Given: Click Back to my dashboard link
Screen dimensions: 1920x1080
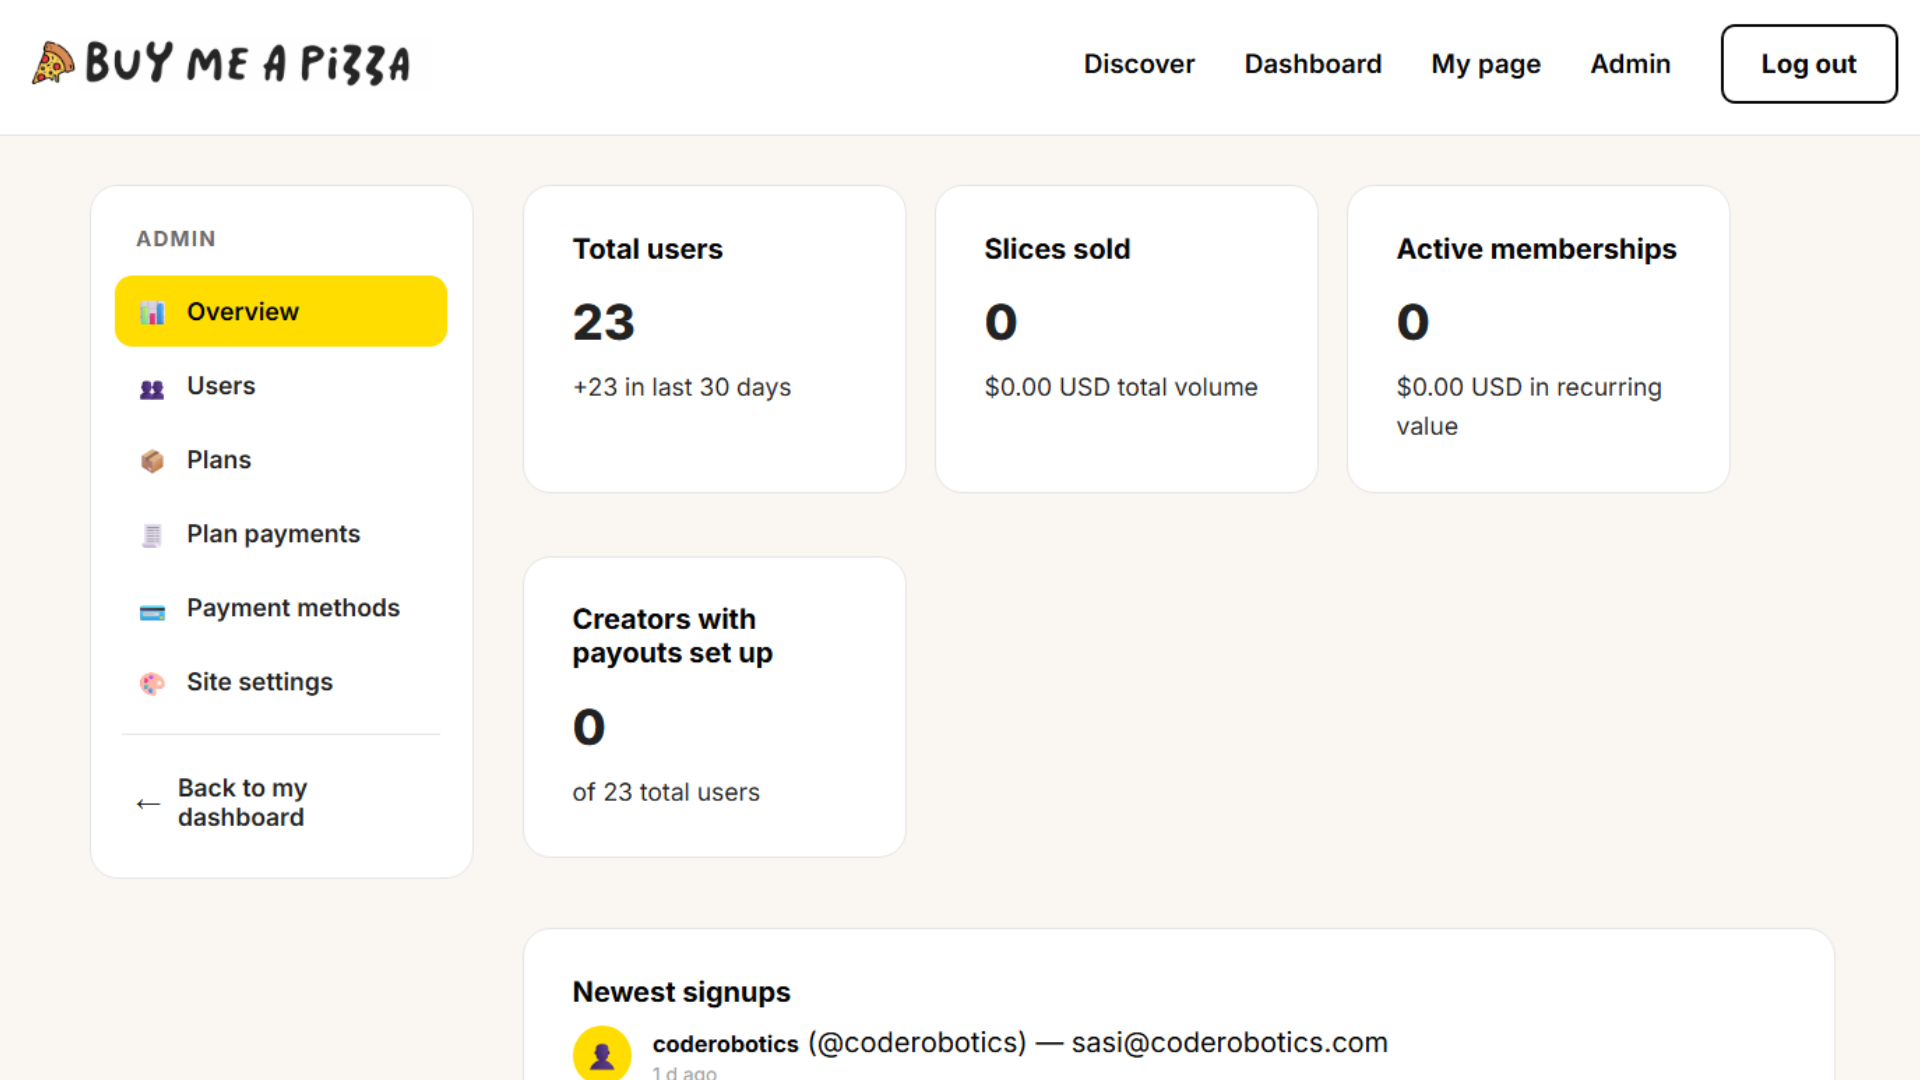Looking at the screenshot, I should 242,802.
